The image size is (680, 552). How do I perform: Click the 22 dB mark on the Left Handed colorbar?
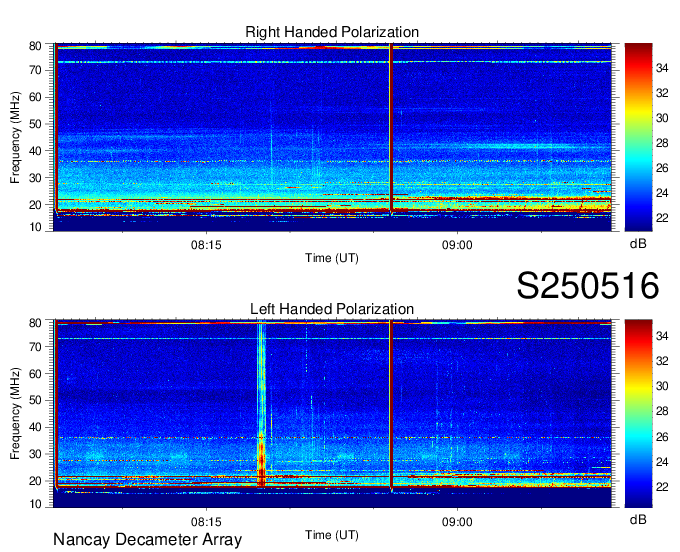pos(662,487)
